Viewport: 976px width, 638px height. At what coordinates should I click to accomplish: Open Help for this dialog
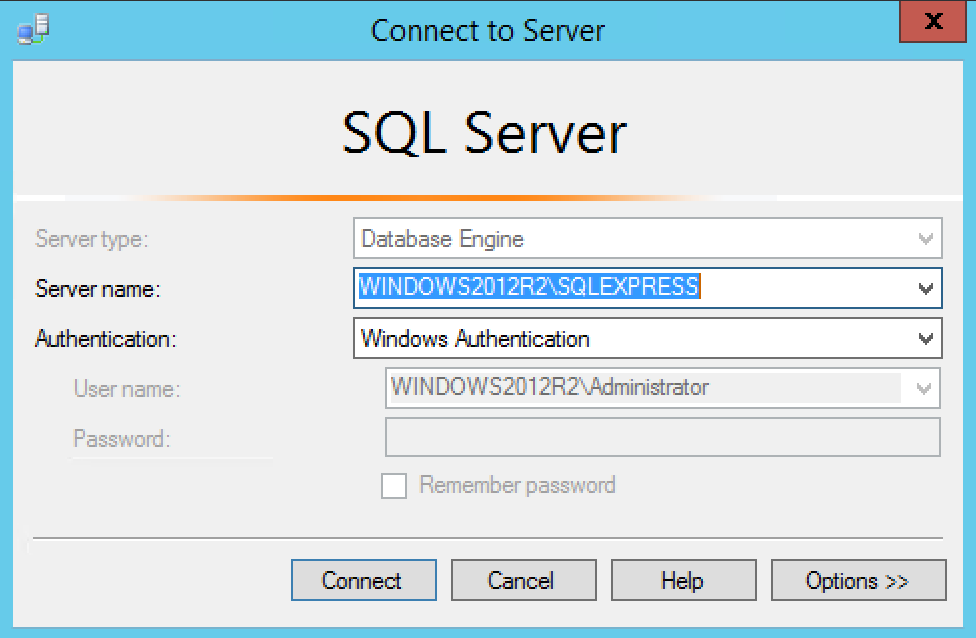point(683,581)
